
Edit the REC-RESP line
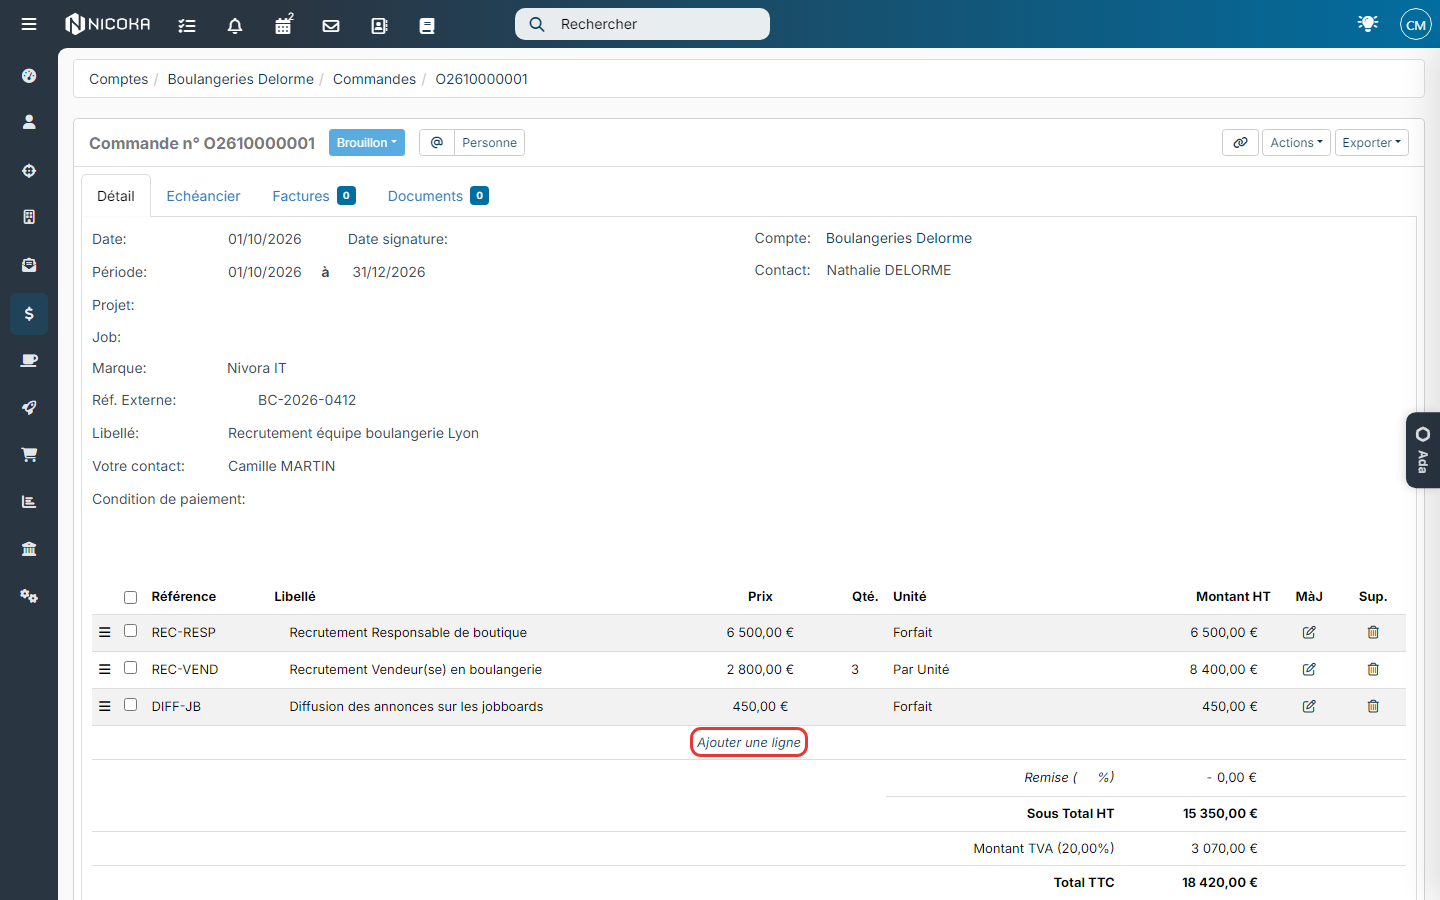click(1309, 632)
